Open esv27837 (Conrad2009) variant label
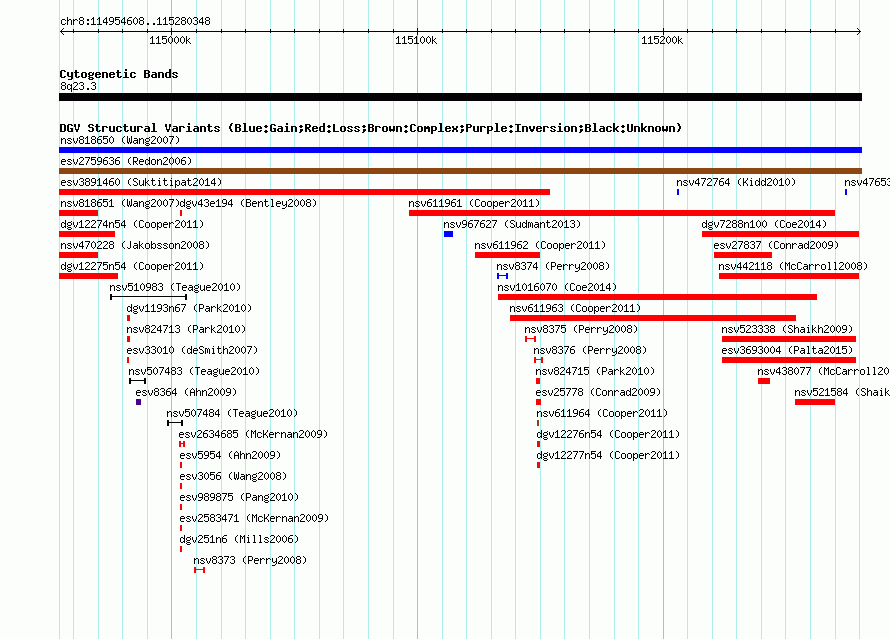The height and width of the screenshot is (639, 890). [x=776, y=245]
